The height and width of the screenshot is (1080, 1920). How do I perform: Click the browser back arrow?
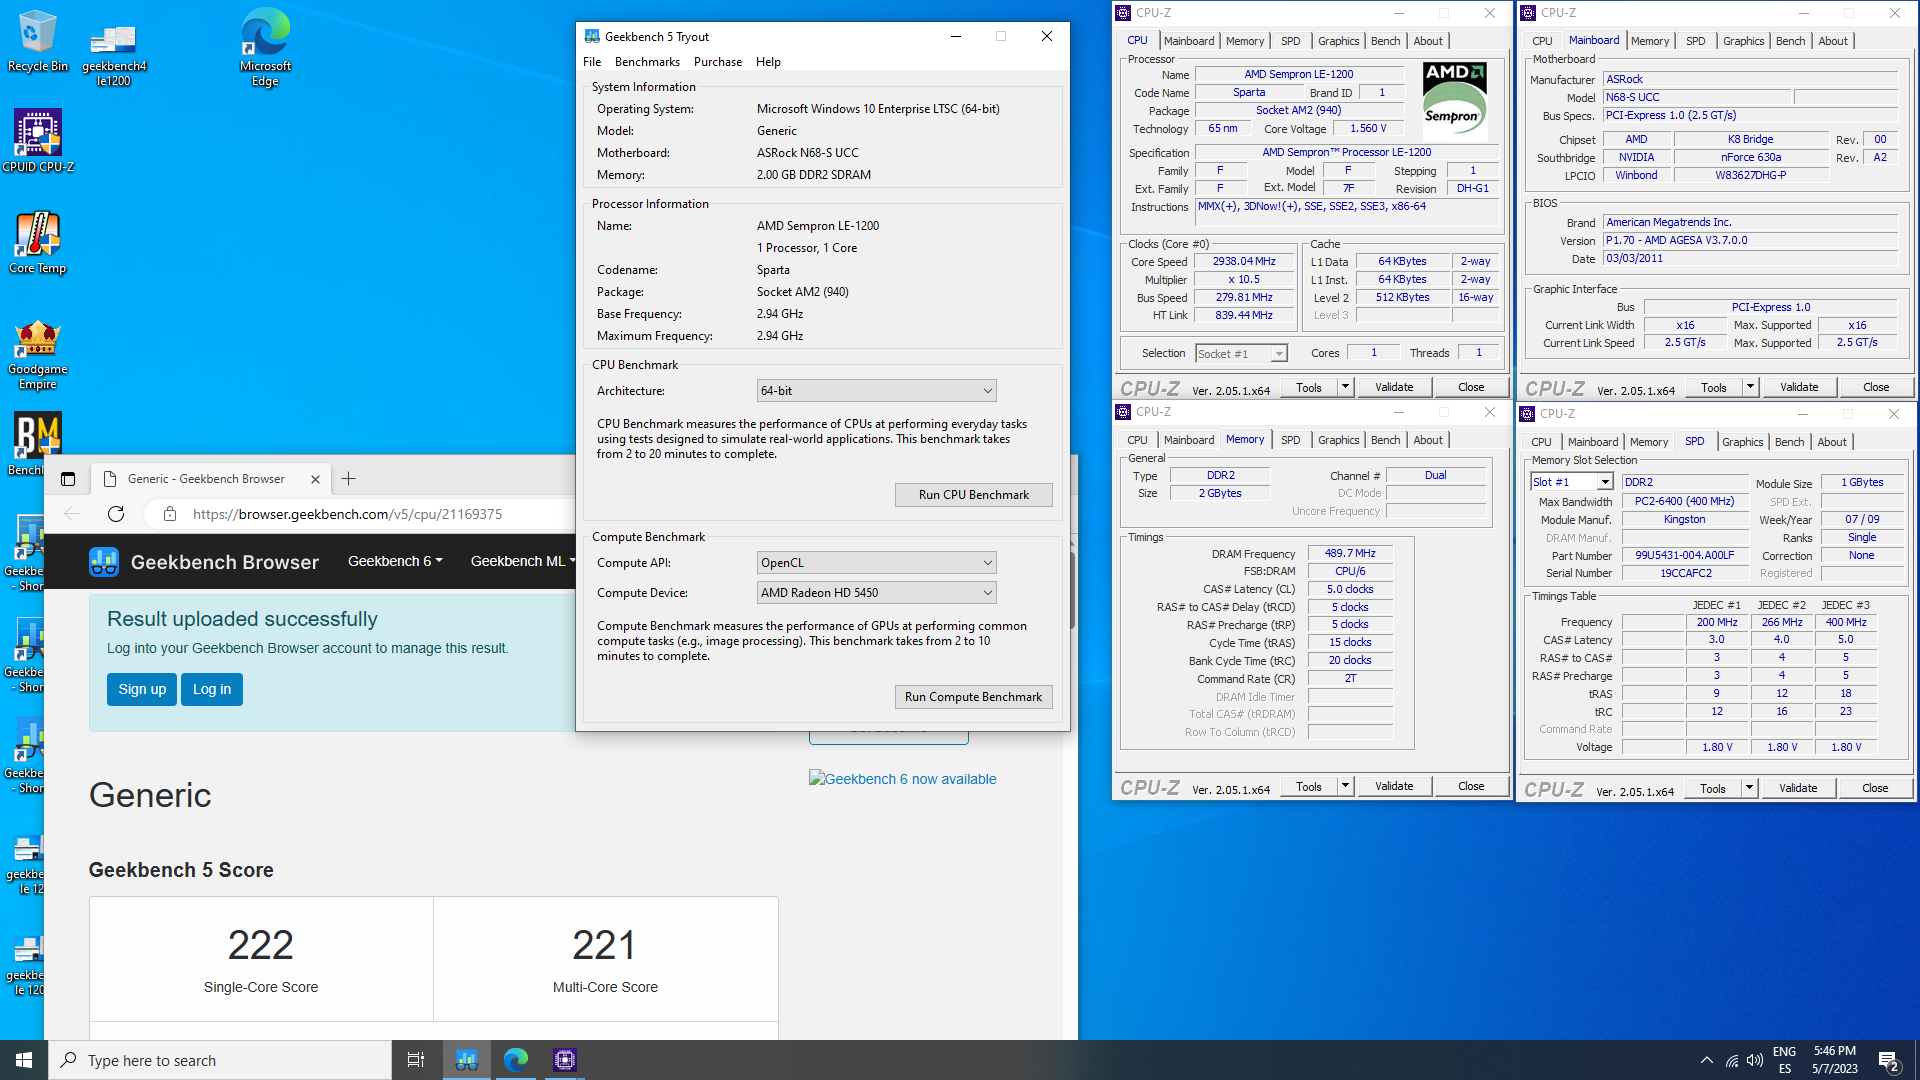(x=72, y=514)
